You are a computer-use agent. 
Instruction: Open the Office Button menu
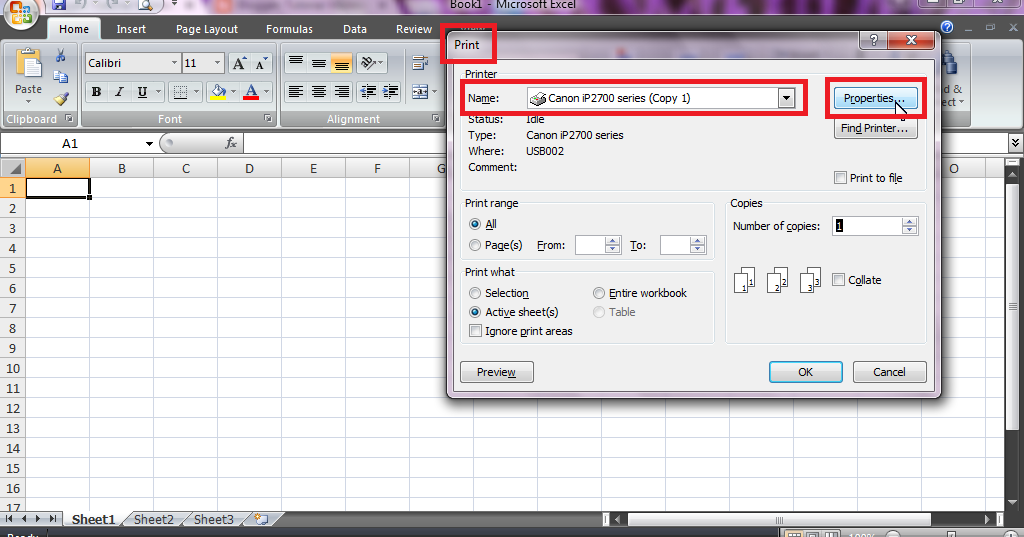[x=20, y=13]
